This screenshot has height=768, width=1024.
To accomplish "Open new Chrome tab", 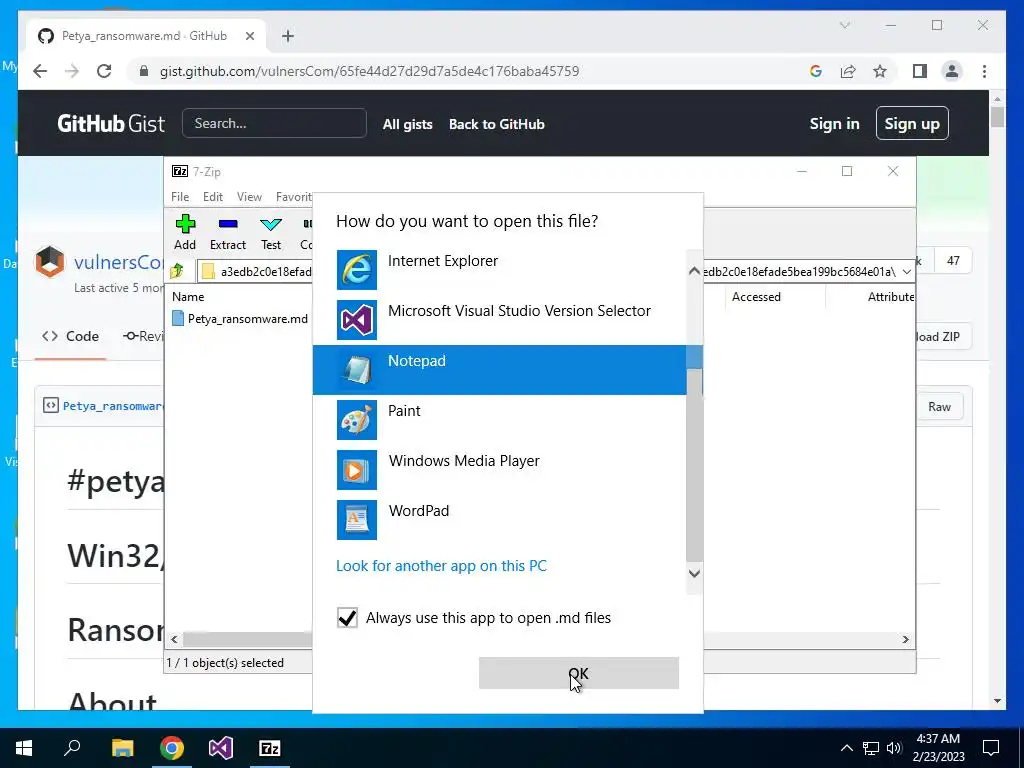I will click(x=288, y=36).
